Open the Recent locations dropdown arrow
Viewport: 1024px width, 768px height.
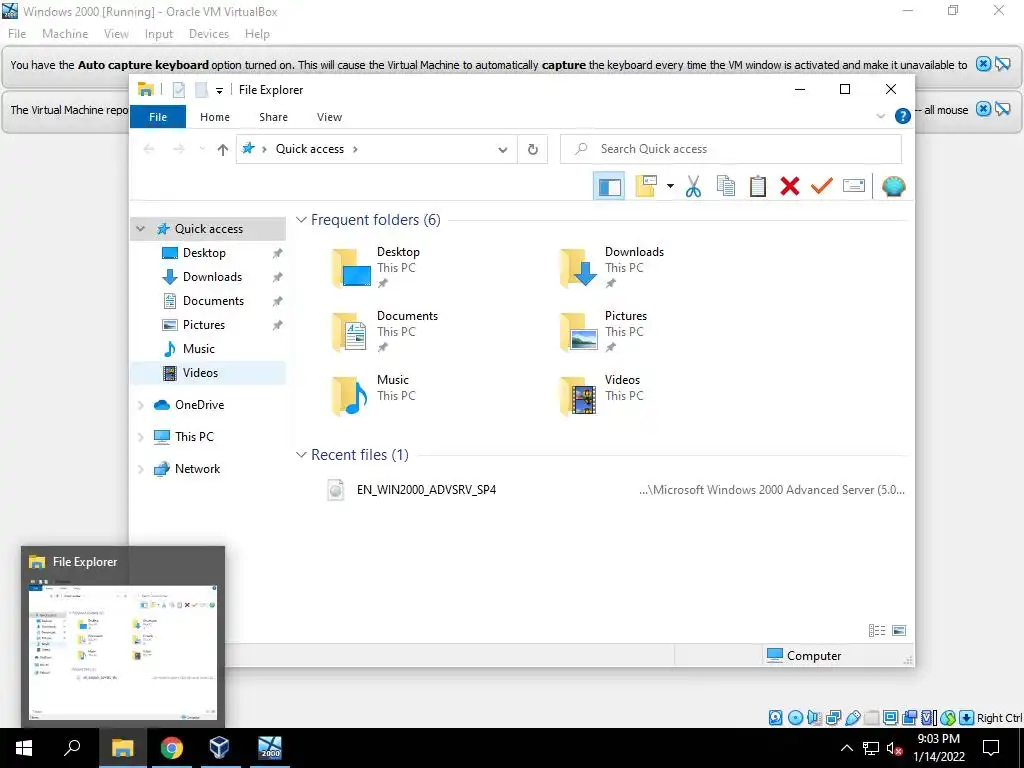pyautogui.click(x=202, y=150)
